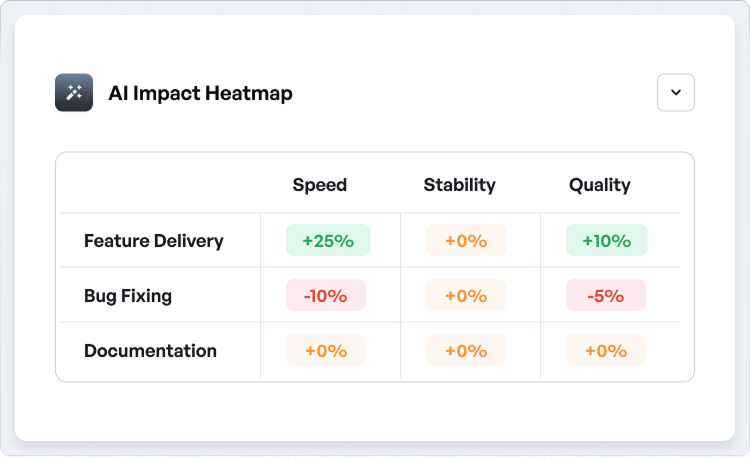Select the Quality column header
The width and height of the screenshot is (750, 460).
[x=600, y=185]
